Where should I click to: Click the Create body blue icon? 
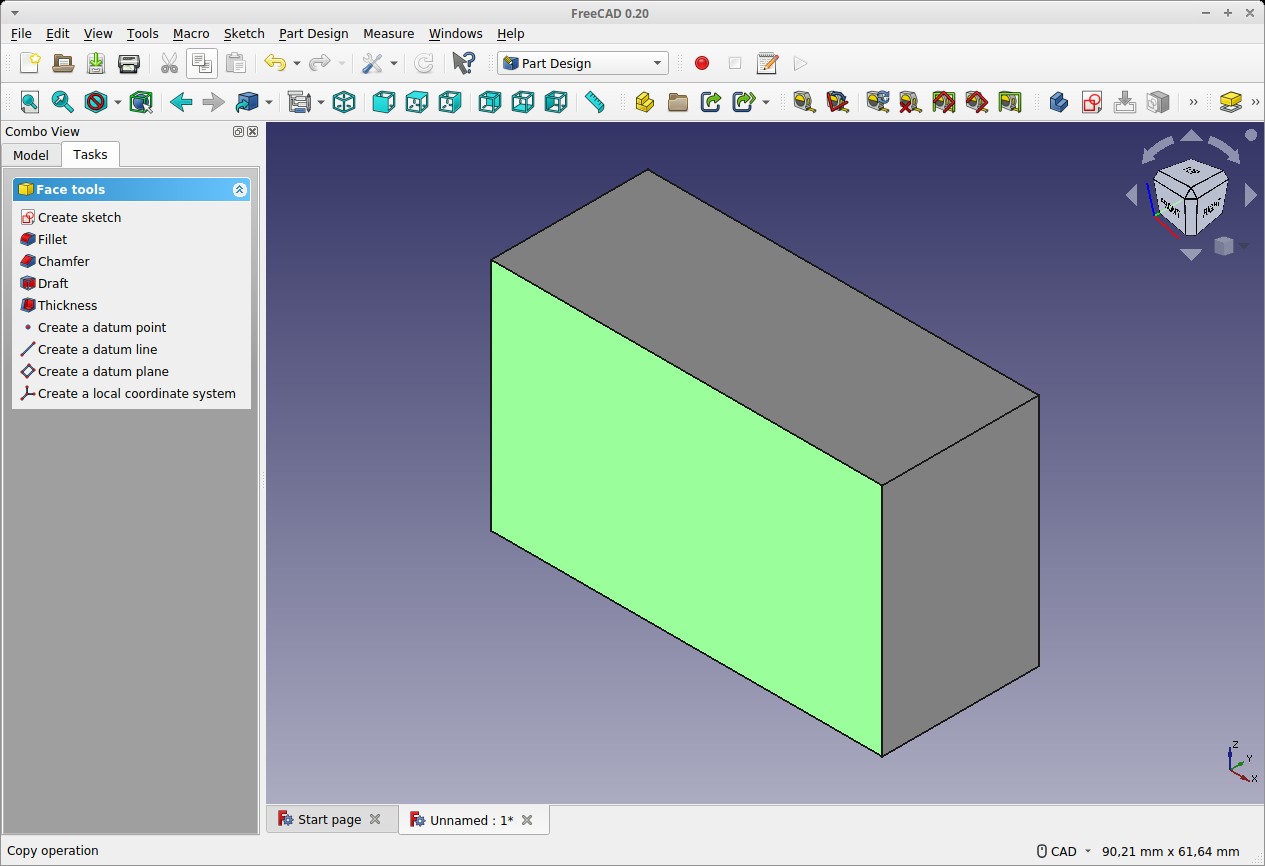tap(1058, 102)
